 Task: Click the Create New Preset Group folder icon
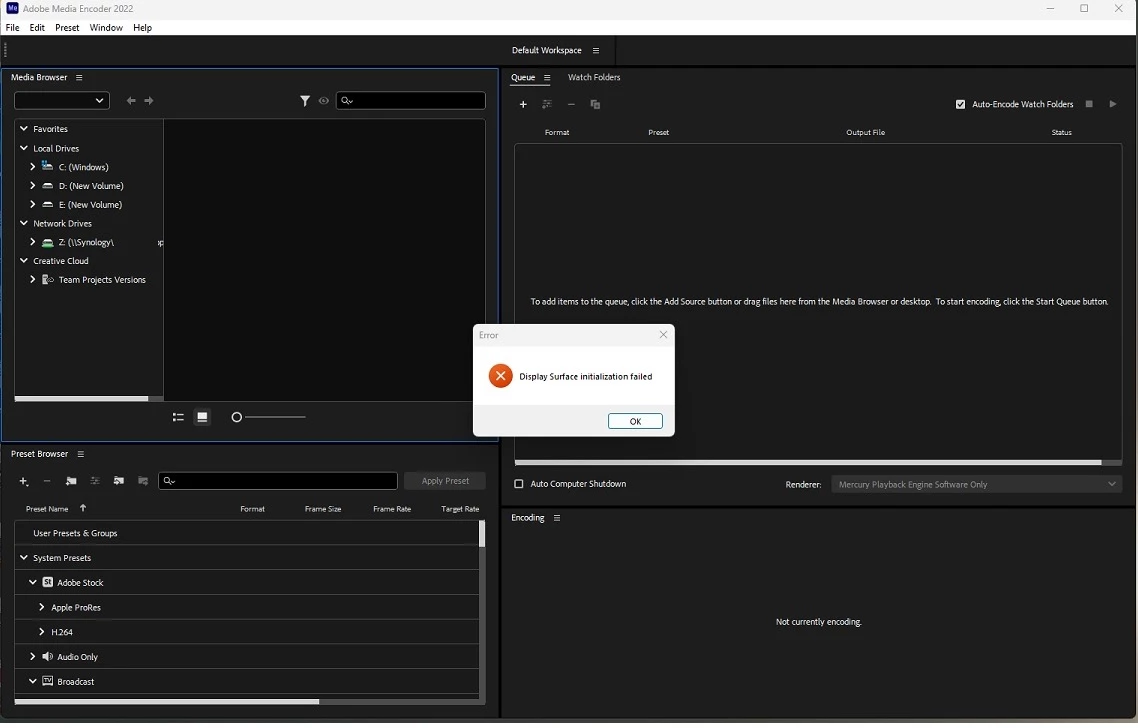point(71,481)
